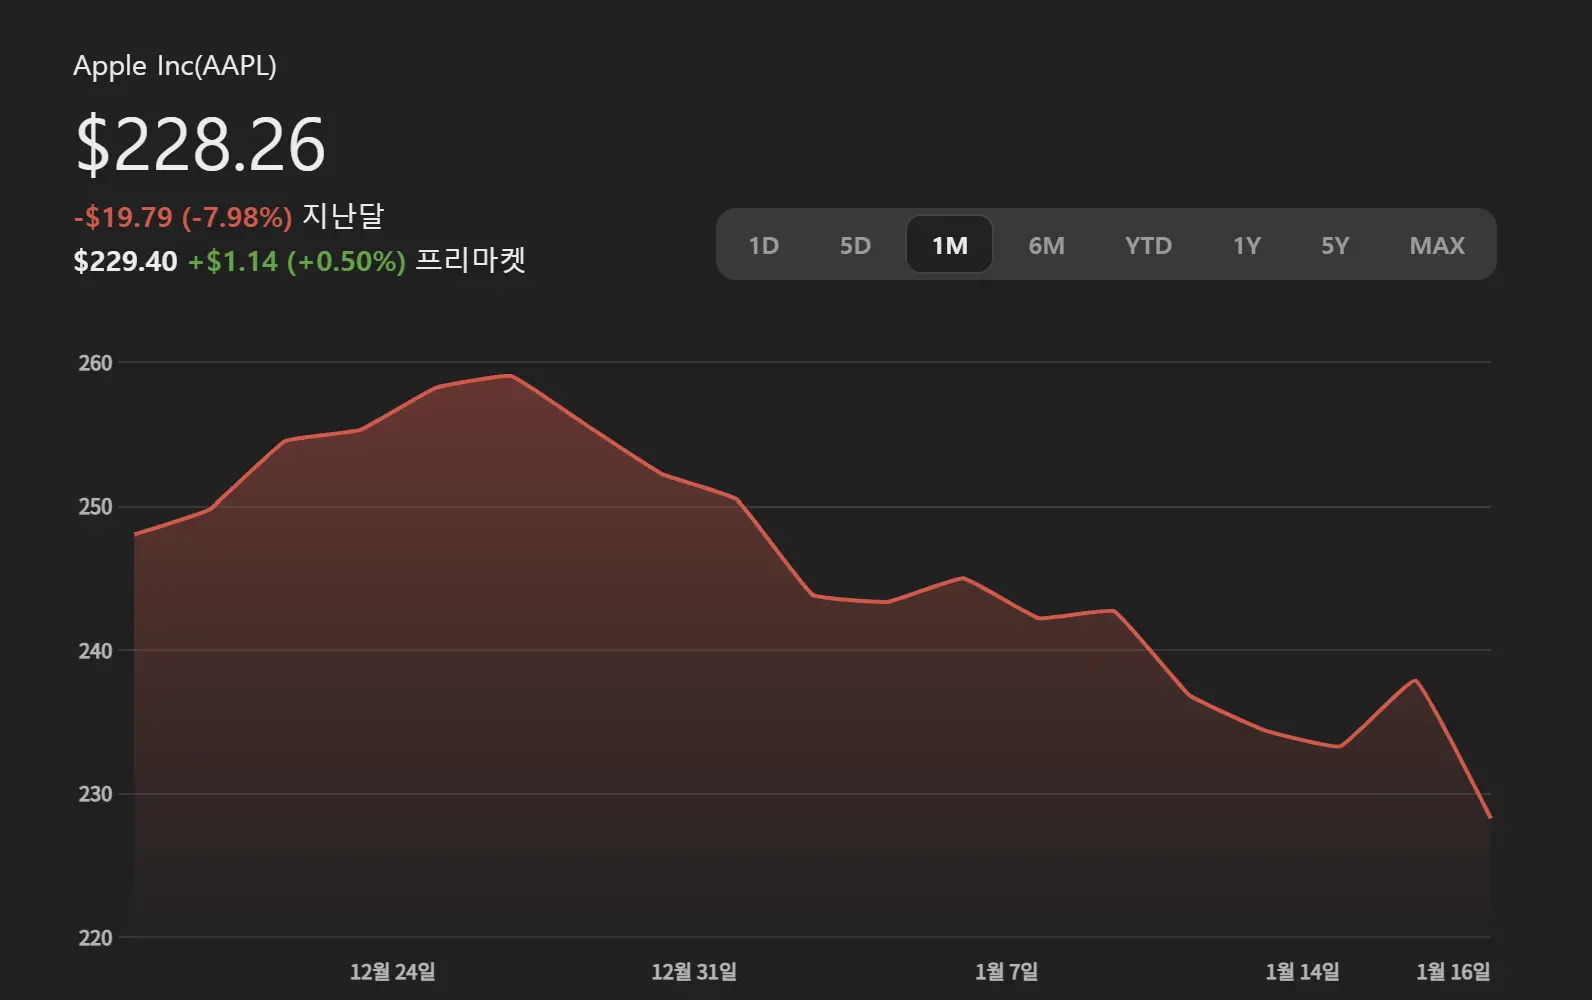The height and width of the screenshot is (1000, 1592).
Task: Click the -$19.79 (-7.98%) change value
Action: [183, 217]
